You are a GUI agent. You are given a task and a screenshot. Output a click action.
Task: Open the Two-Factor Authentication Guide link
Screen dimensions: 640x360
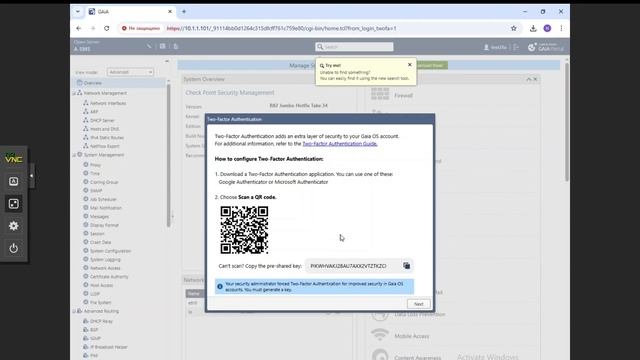pos(340,144)
